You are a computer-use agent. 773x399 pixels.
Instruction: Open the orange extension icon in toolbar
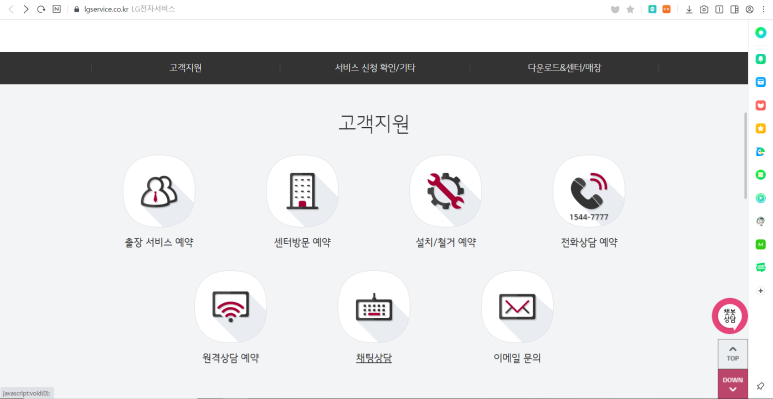pos(667,9)
